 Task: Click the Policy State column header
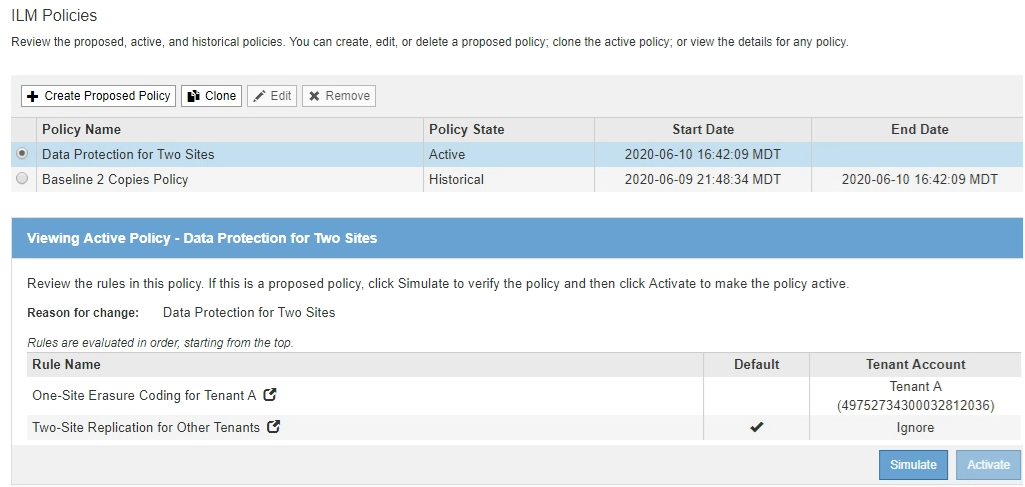click(x=466, y=129)
